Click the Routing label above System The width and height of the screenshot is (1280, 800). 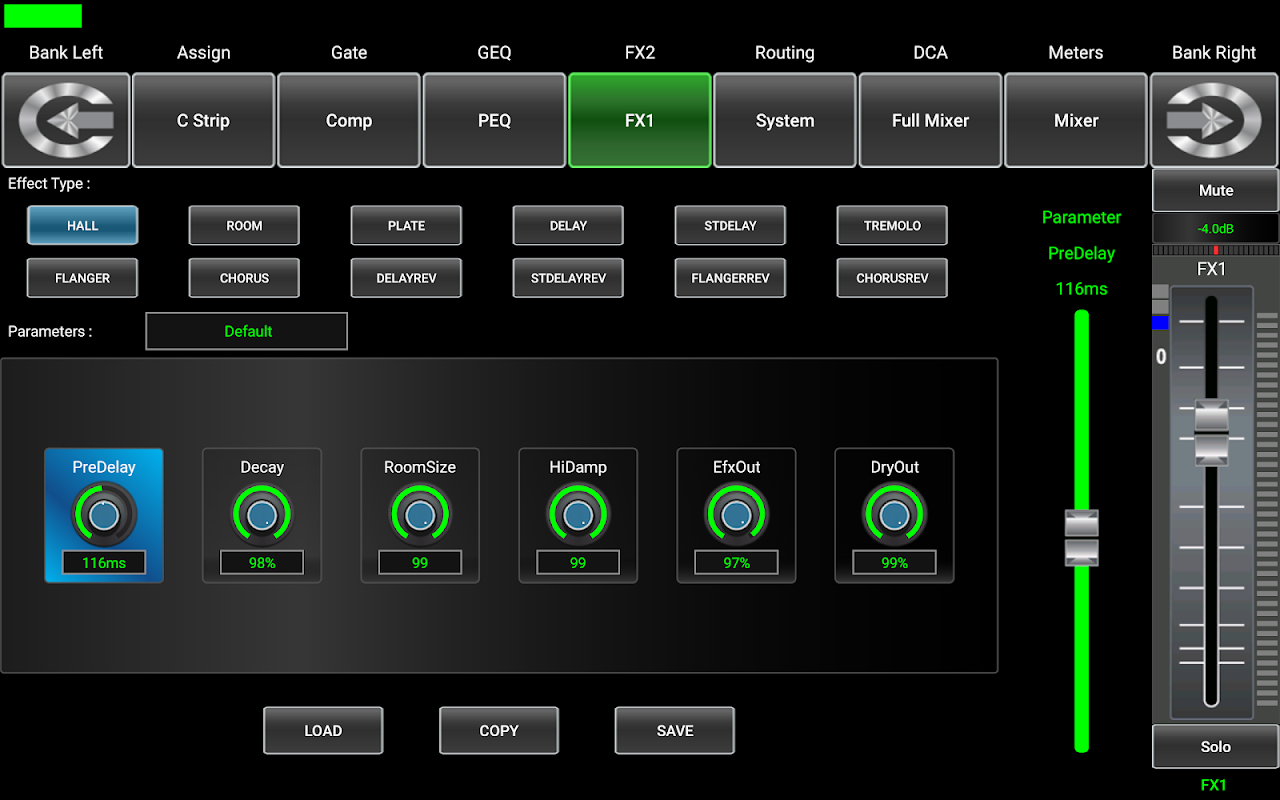coord(785,53)
